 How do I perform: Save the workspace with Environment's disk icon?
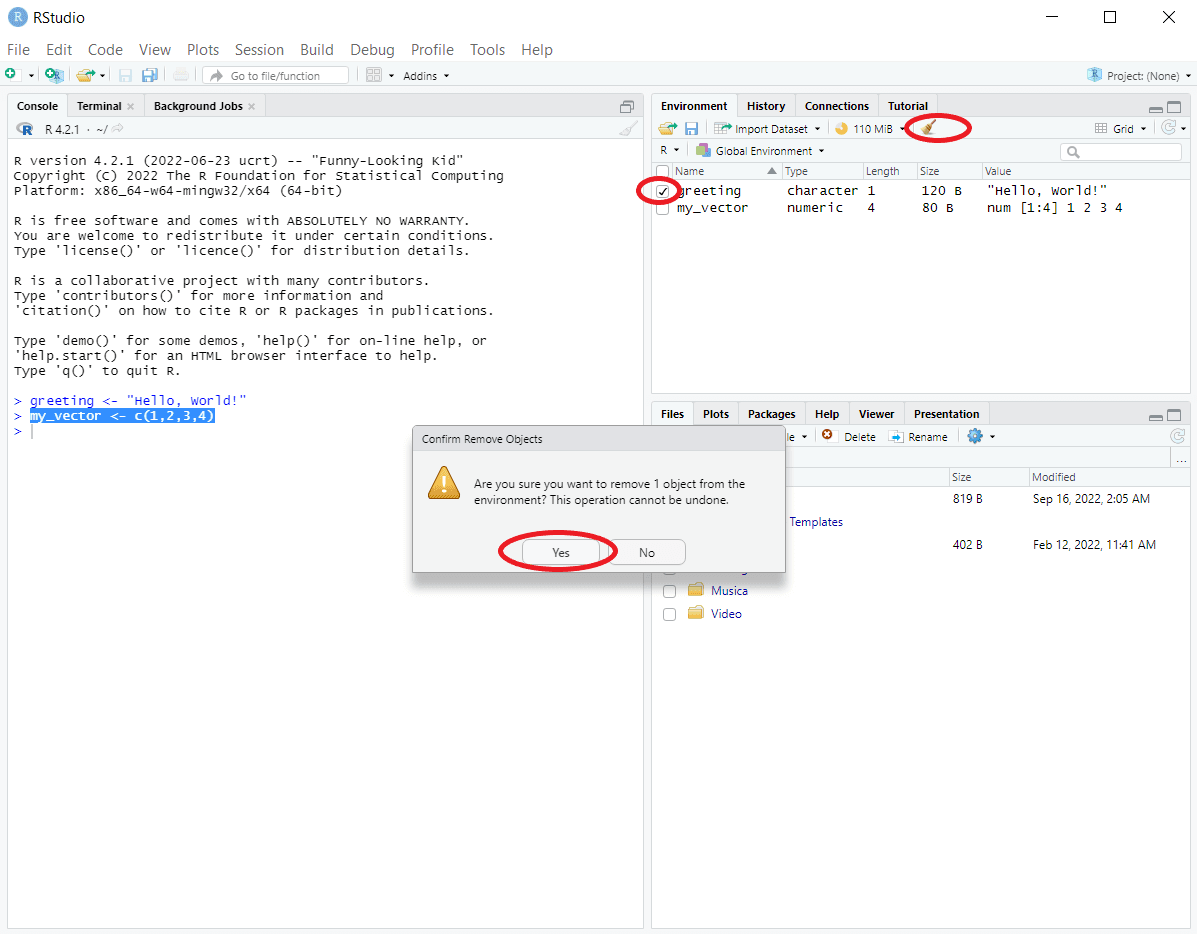691,128
